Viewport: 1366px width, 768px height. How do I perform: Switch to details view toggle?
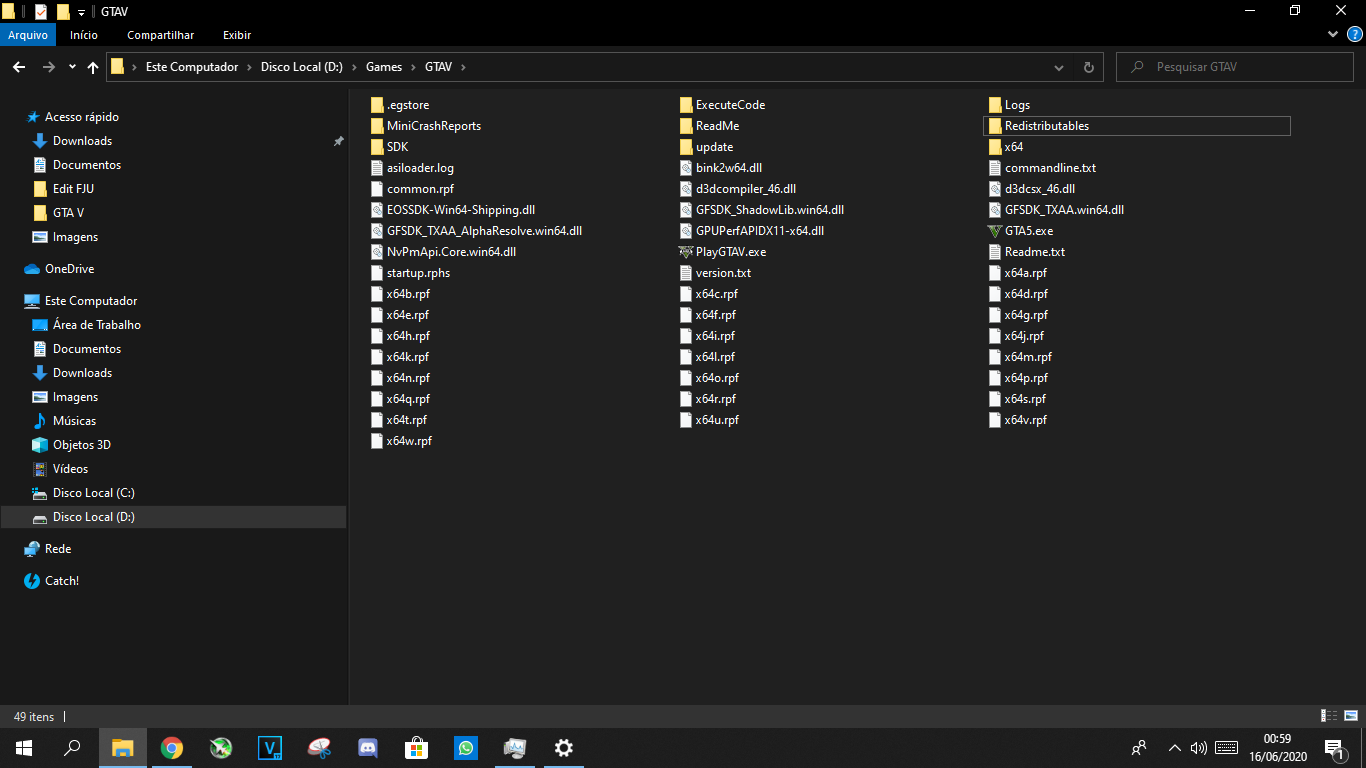coord(1329,716)
